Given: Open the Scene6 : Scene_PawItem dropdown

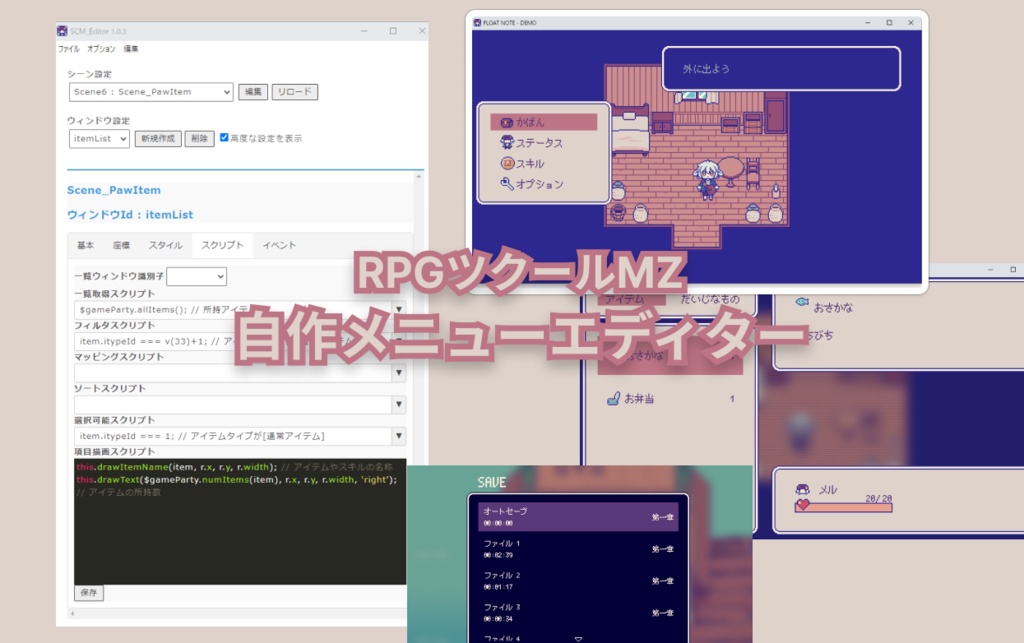Looking at the screenshot, I should click(151, 92).
